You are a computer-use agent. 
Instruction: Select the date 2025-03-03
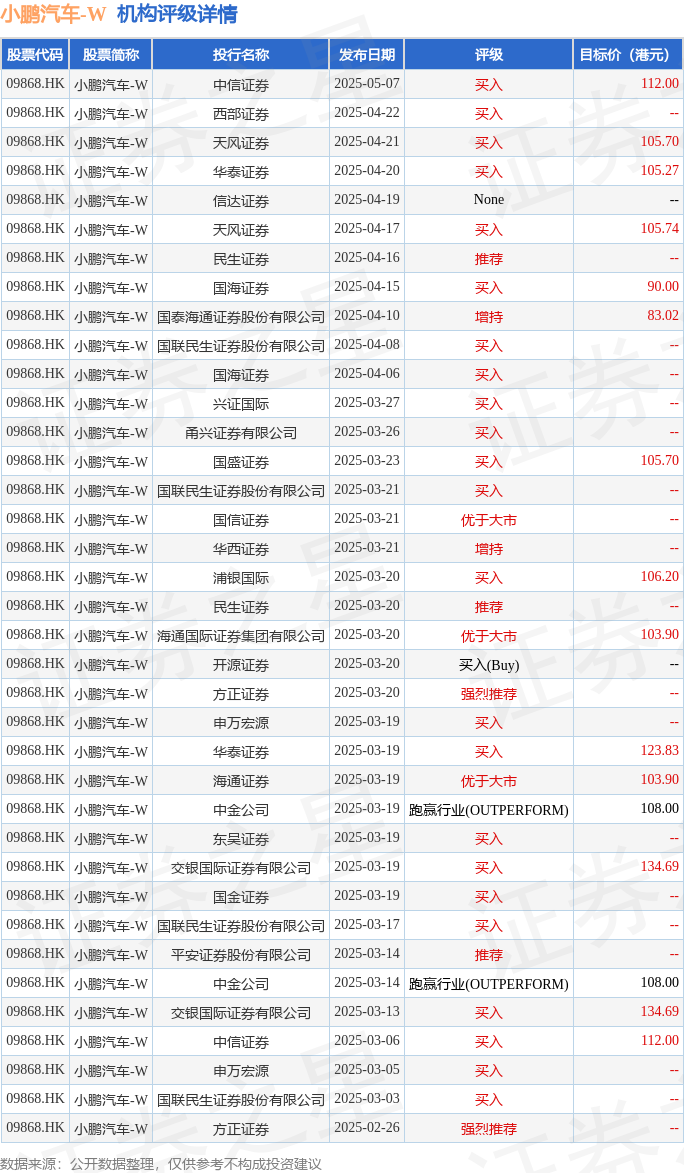pyautogui.click(x=367, y=1100)
